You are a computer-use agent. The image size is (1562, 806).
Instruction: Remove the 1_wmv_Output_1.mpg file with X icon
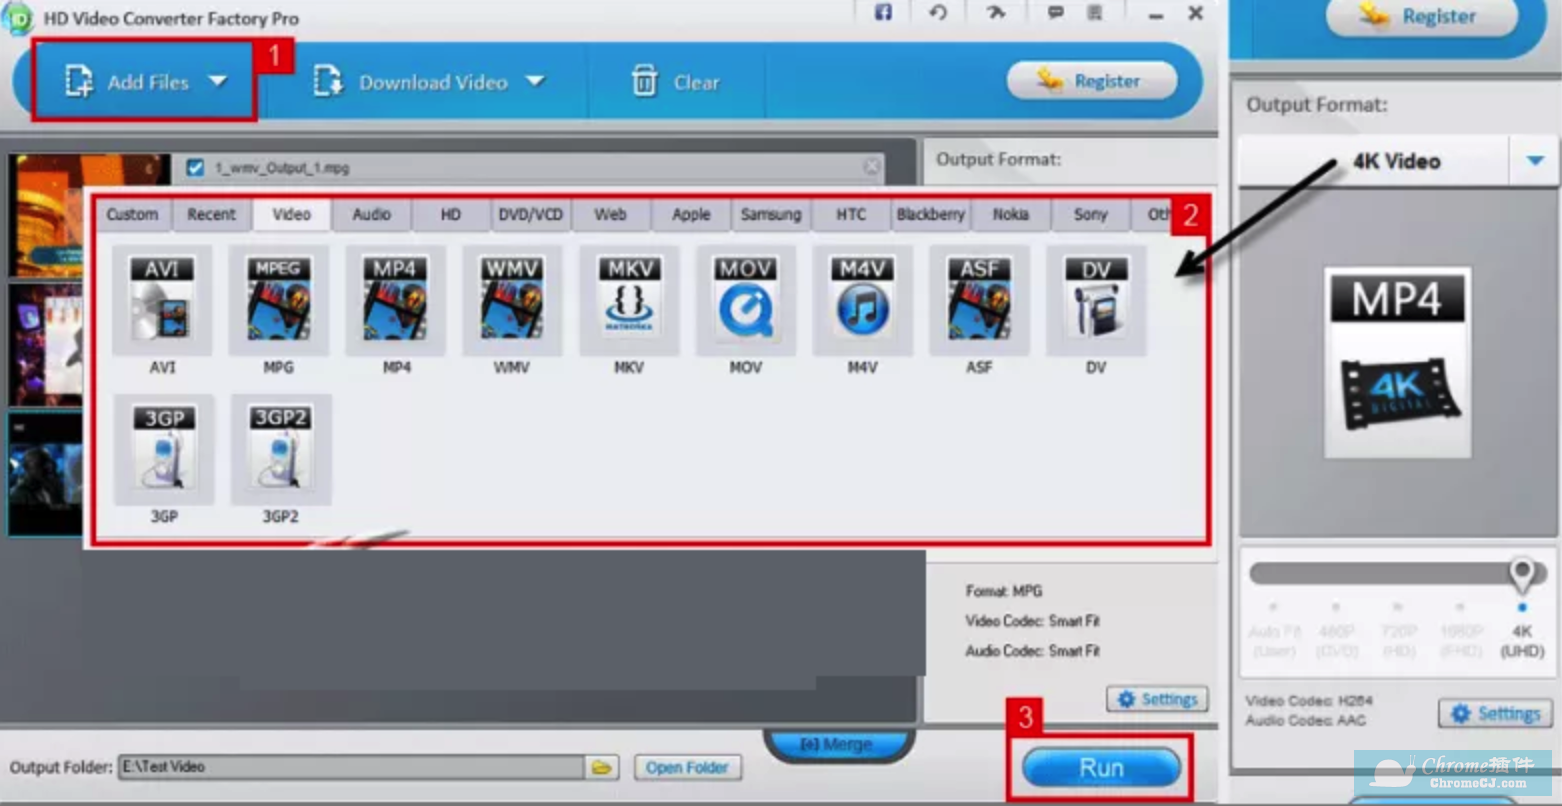coord(872,167)
